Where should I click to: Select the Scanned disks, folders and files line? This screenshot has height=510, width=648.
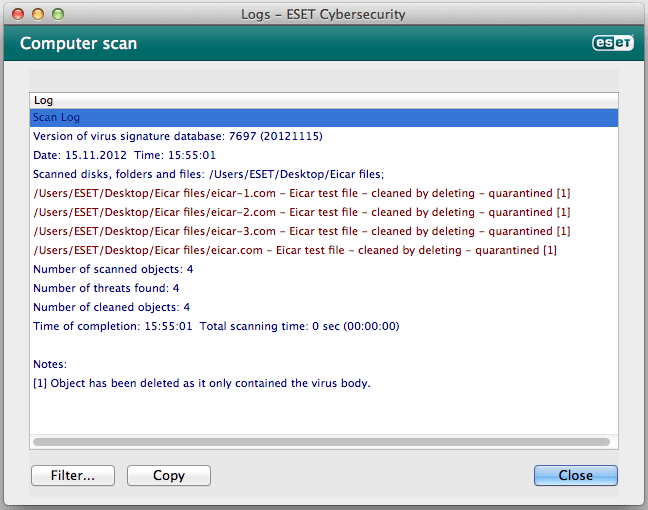215,174
